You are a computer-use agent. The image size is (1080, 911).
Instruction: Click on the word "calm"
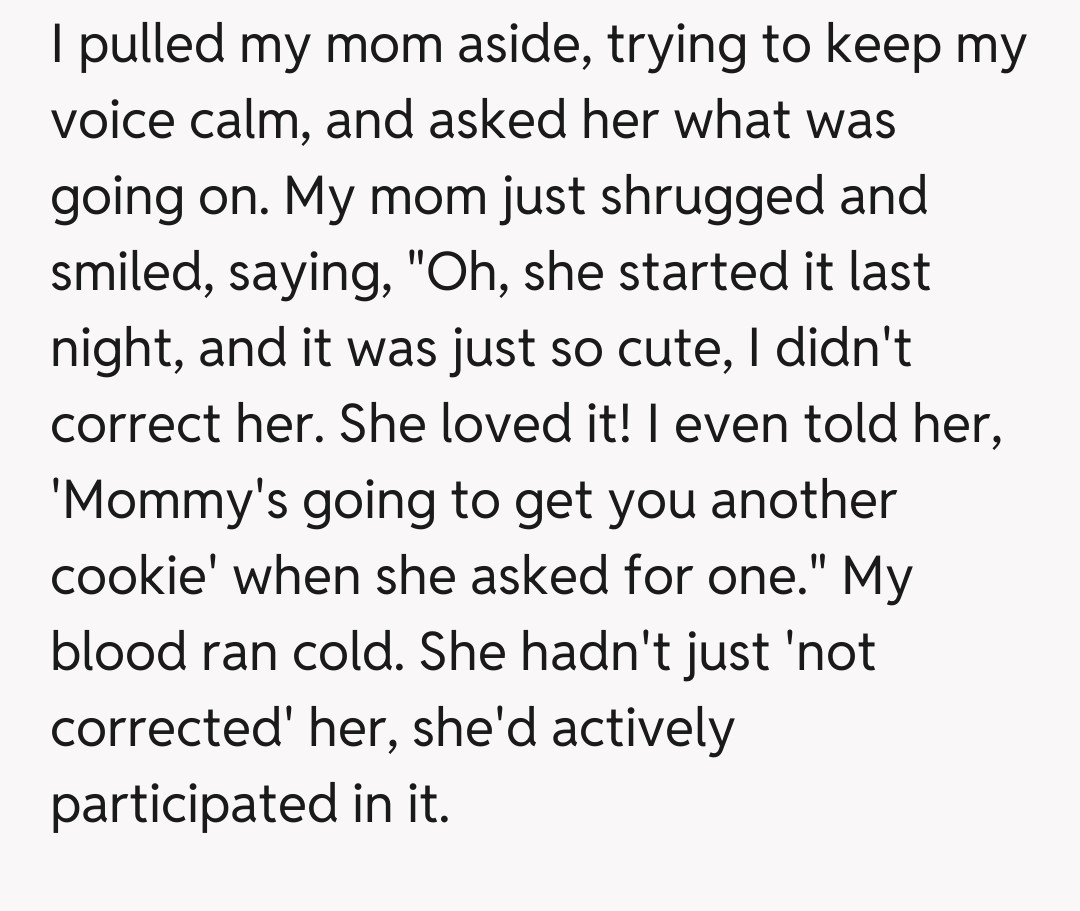click(x=256, y=122)
